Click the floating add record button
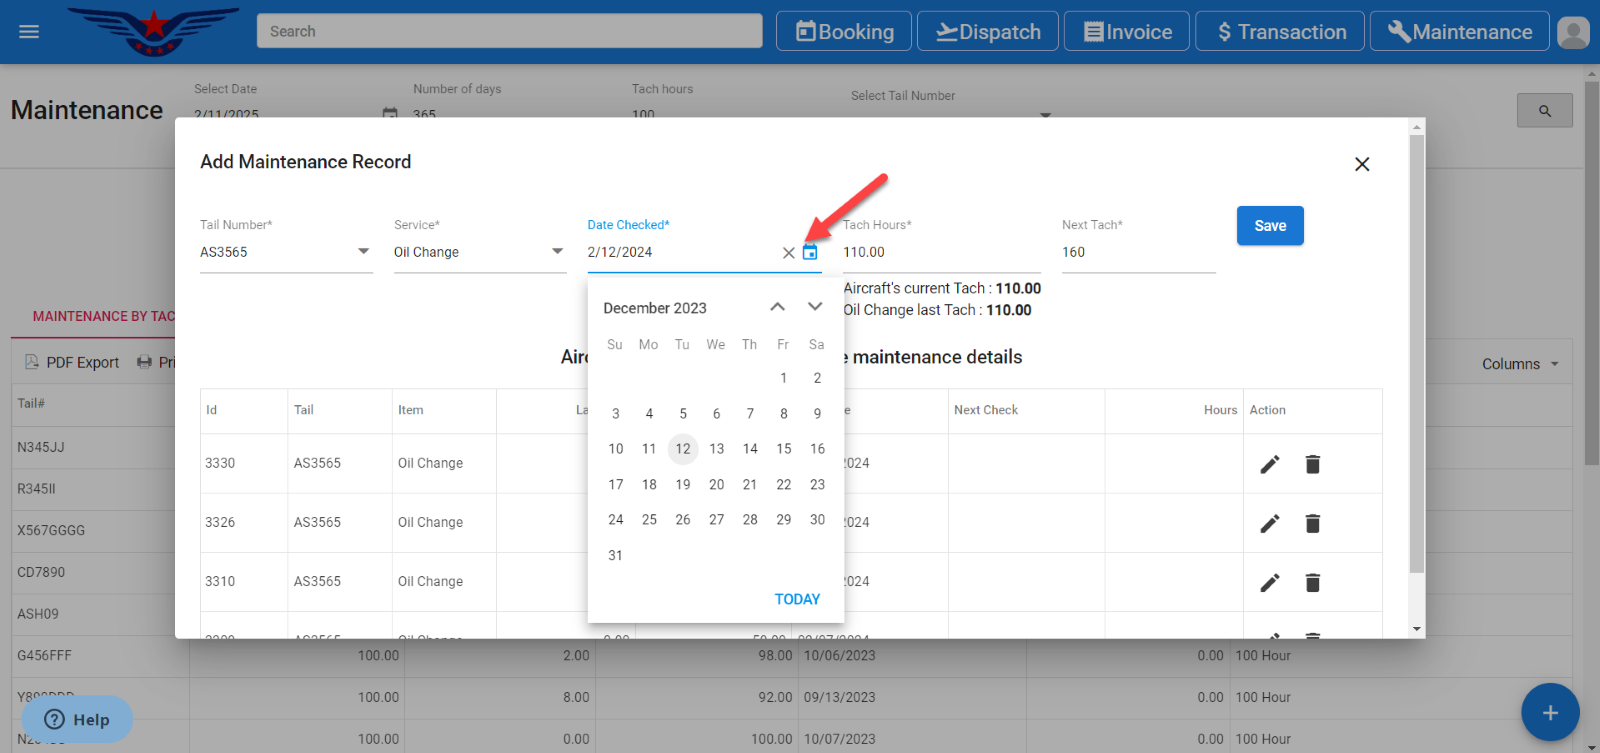Screen dimensions: 1600x753 (x=1549, y=712)
